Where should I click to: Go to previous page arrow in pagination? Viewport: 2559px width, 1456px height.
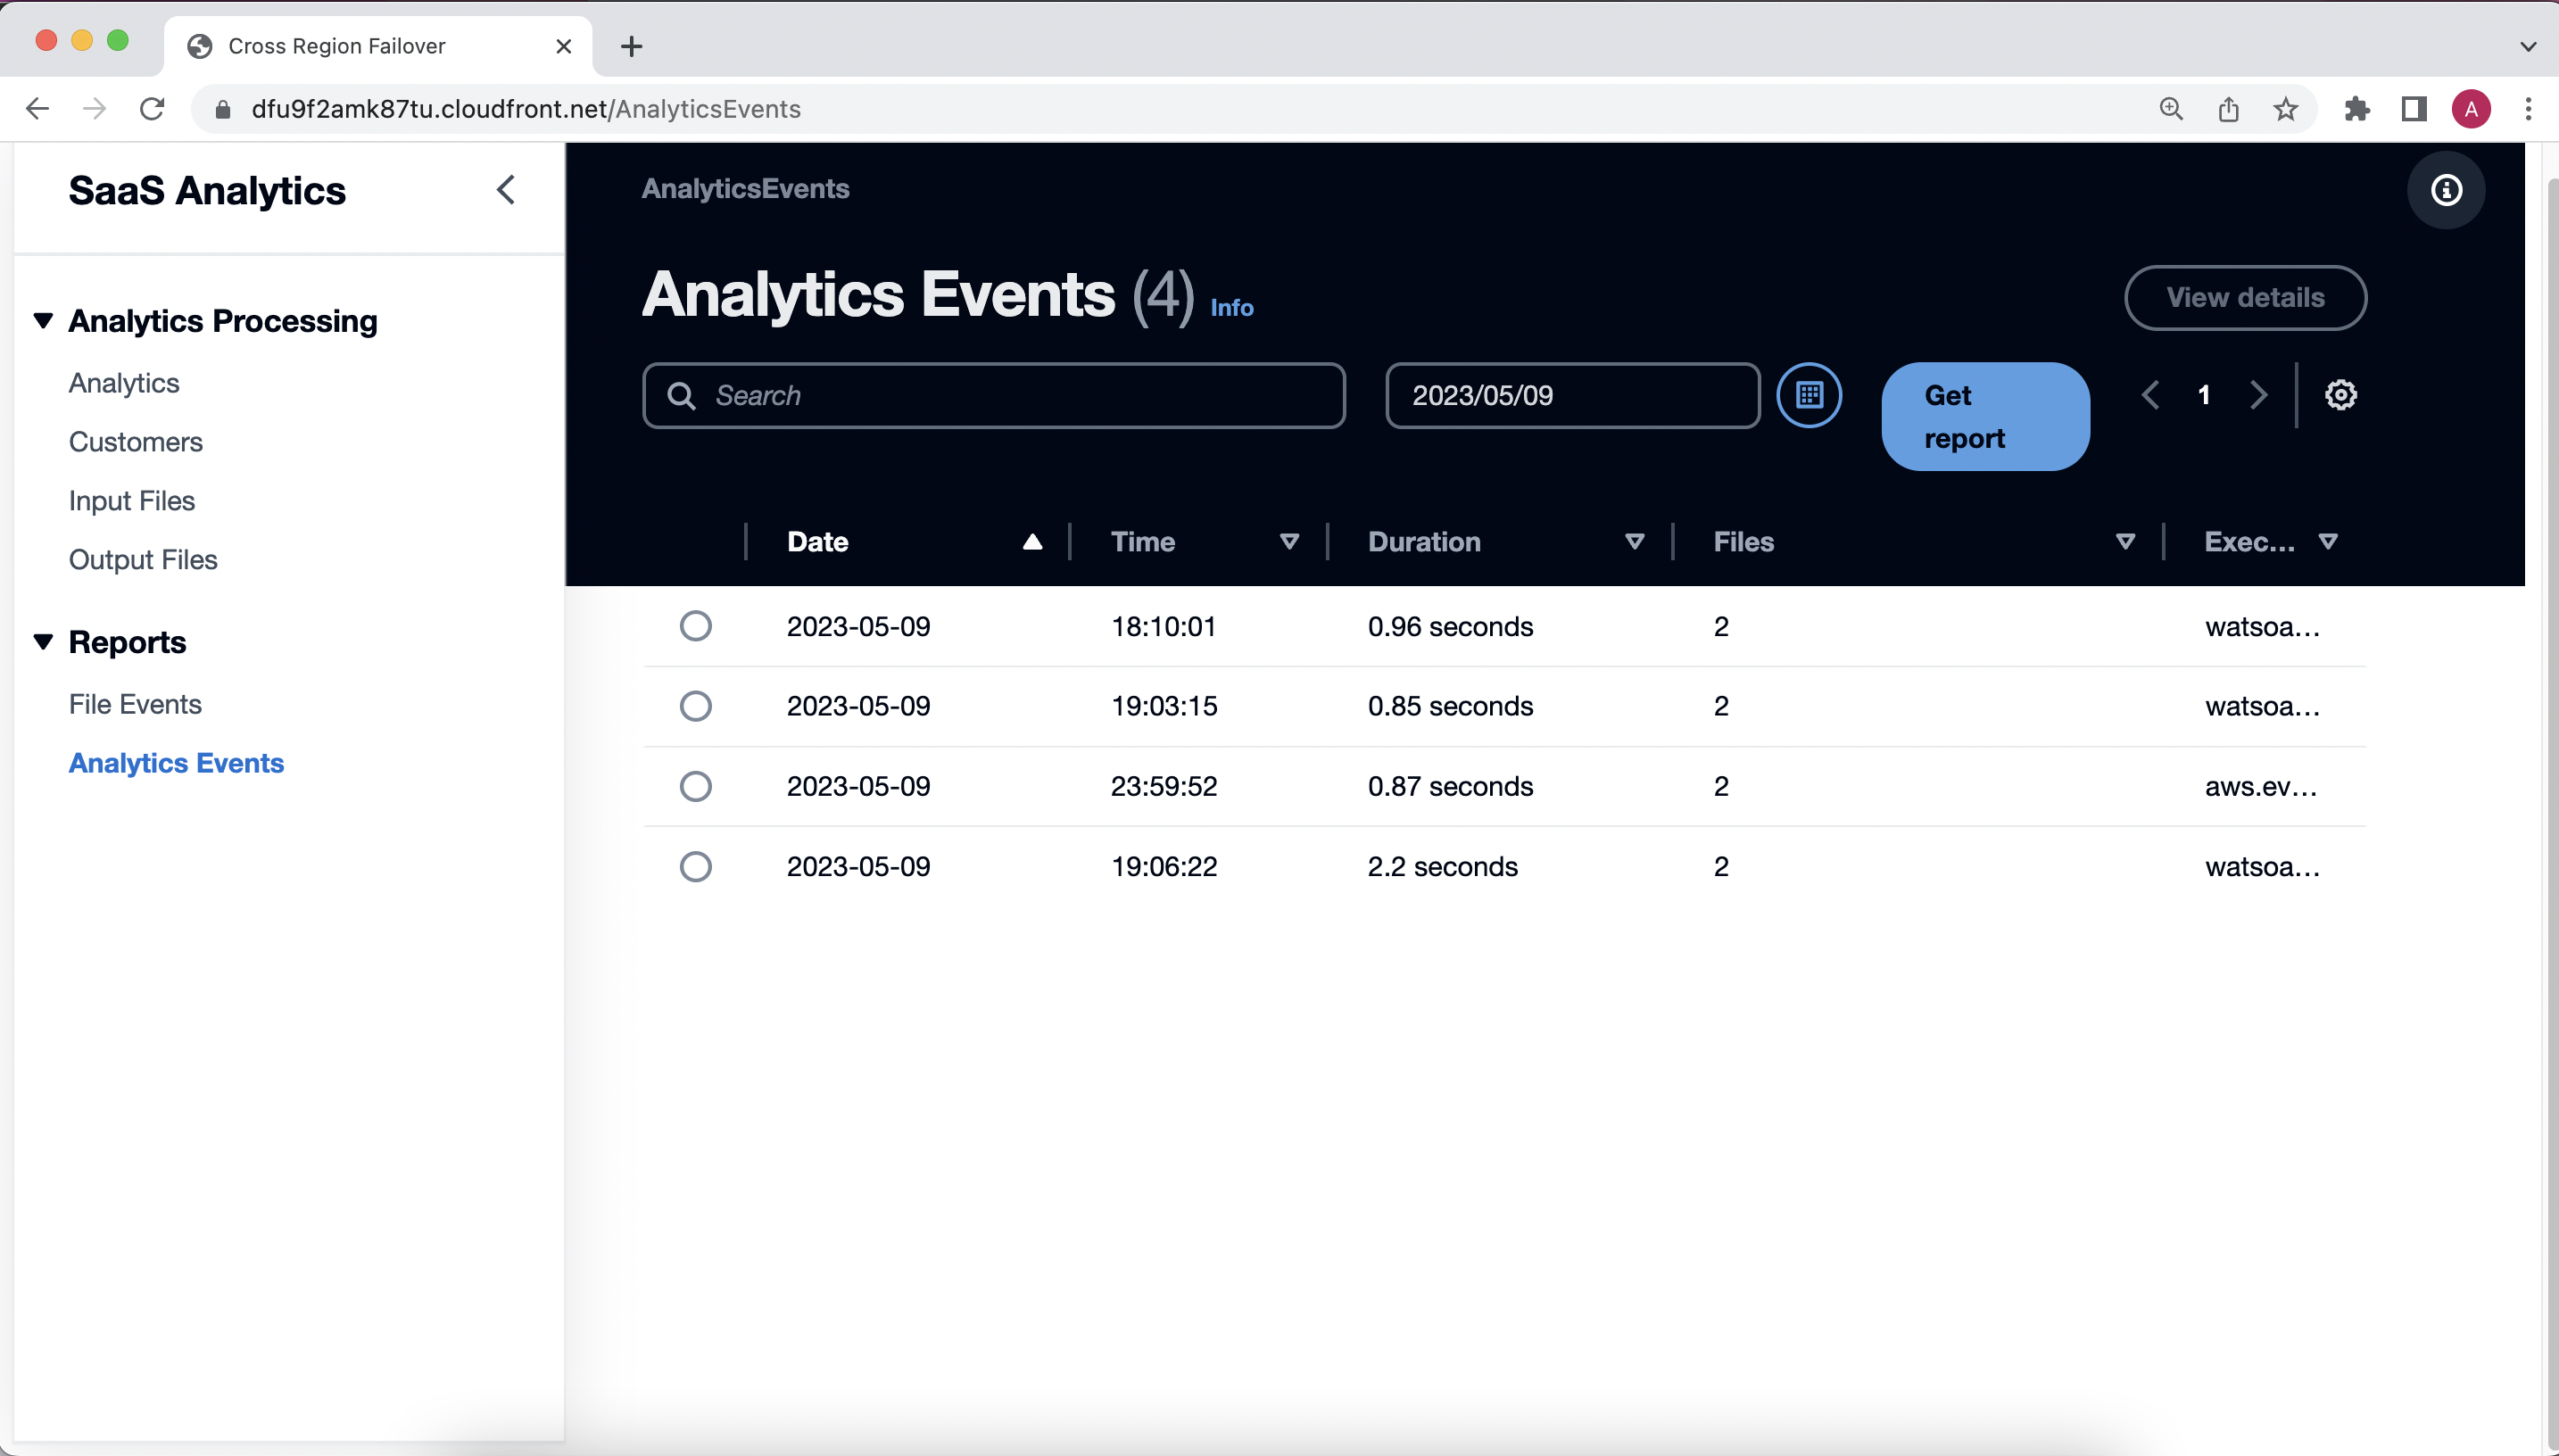[2150, 395]
